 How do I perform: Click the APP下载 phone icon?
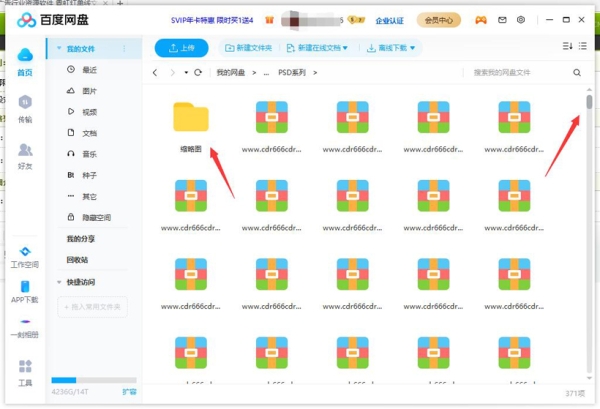pyautogui.click(x=25, y=286)
